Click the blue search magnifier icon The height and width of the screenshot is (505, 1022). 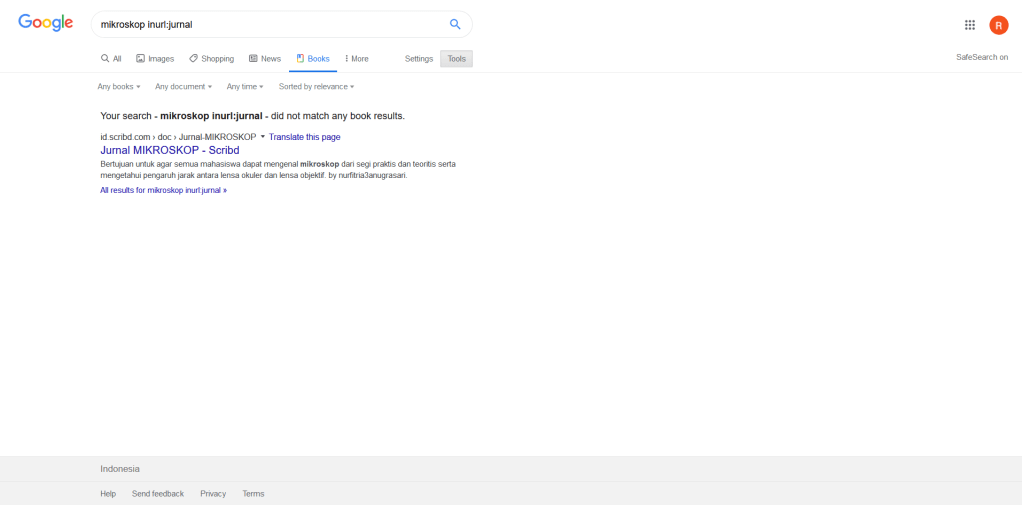[x=455, y=24]
